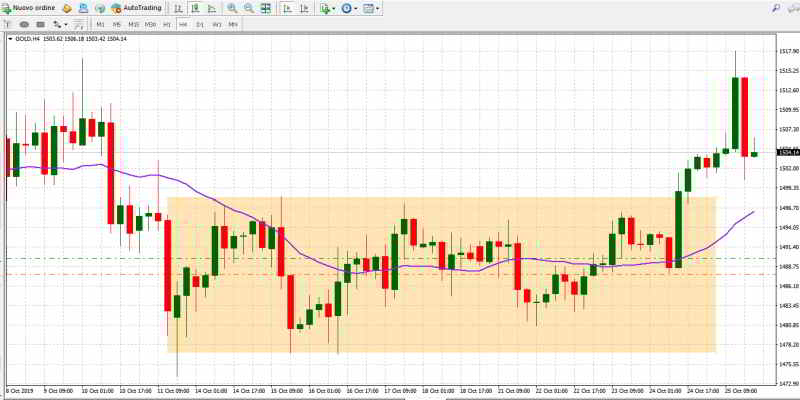Select the D1 timeframe
The image size is (800, 400).
[200, 23]
